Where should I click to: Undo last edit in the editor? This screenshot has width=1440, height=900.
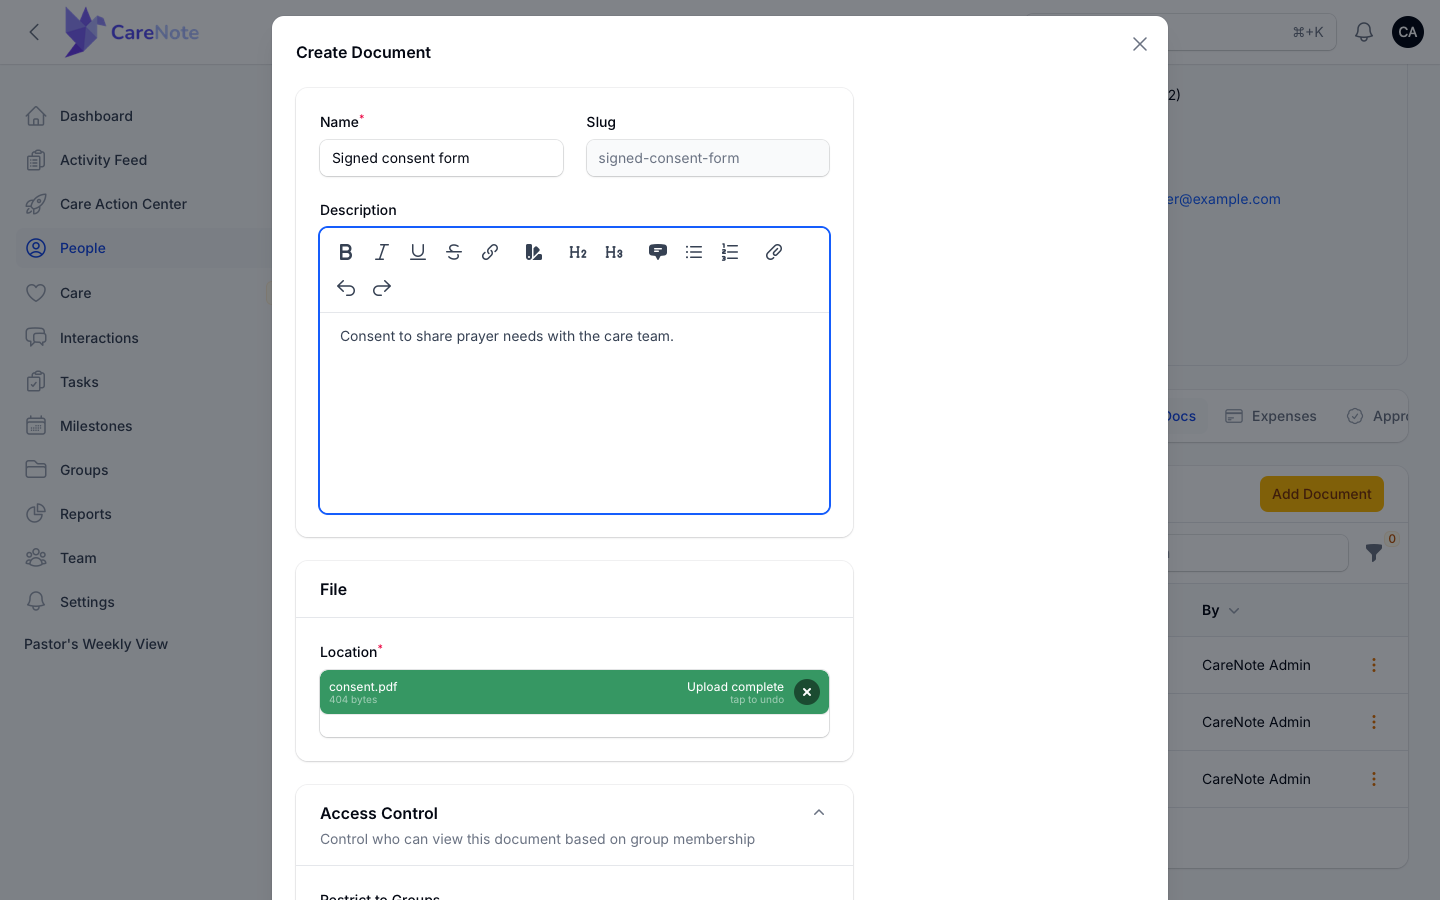point(346,288)
